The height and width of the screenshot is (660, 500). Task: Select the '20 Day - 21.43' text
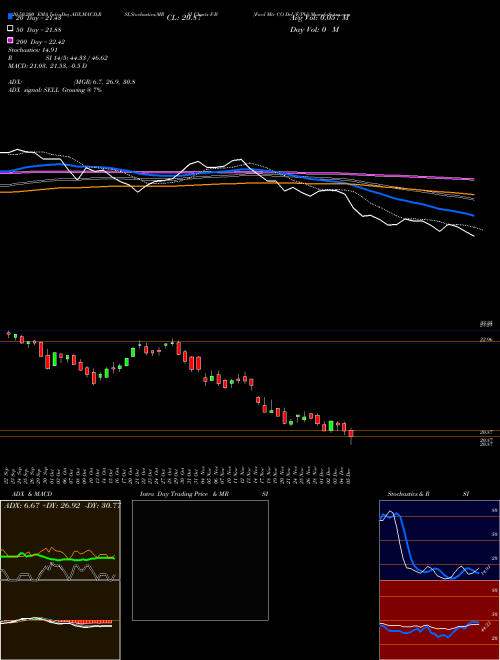39,18
